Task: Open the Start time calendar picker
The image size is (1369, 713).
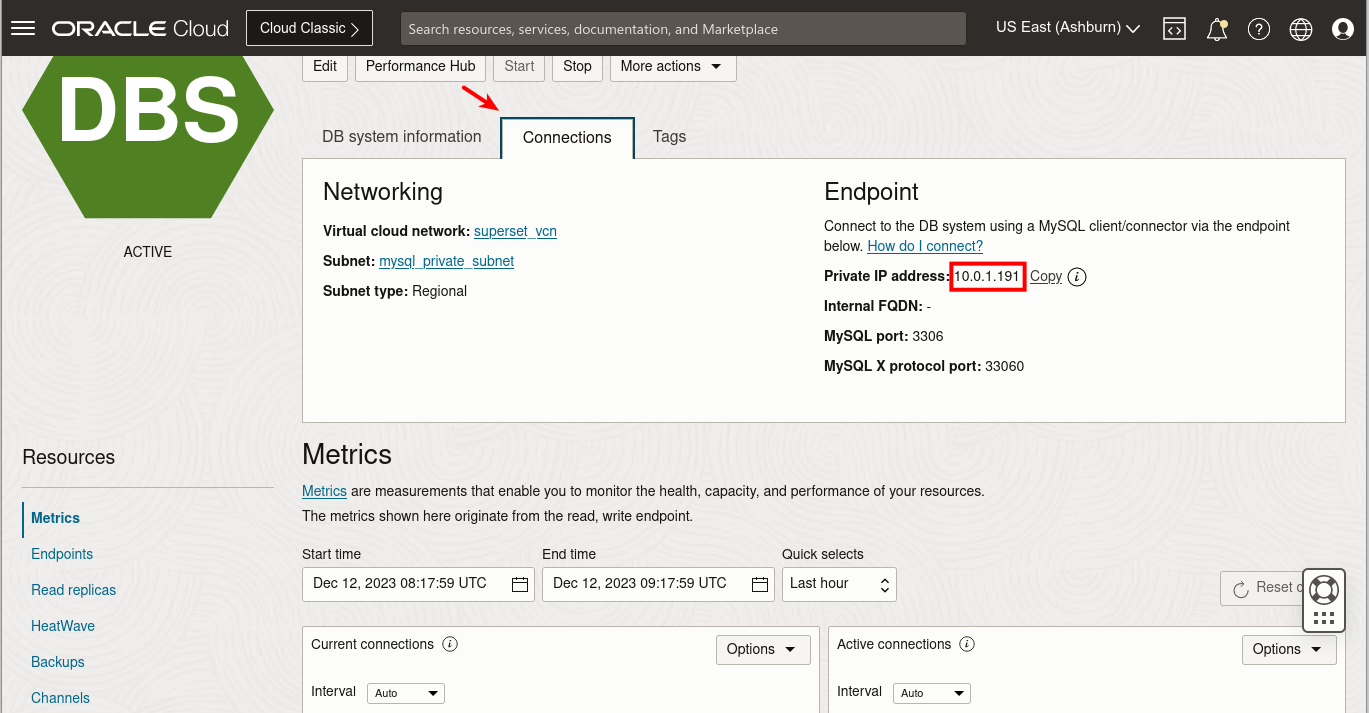Action: [x=519, y=584]
